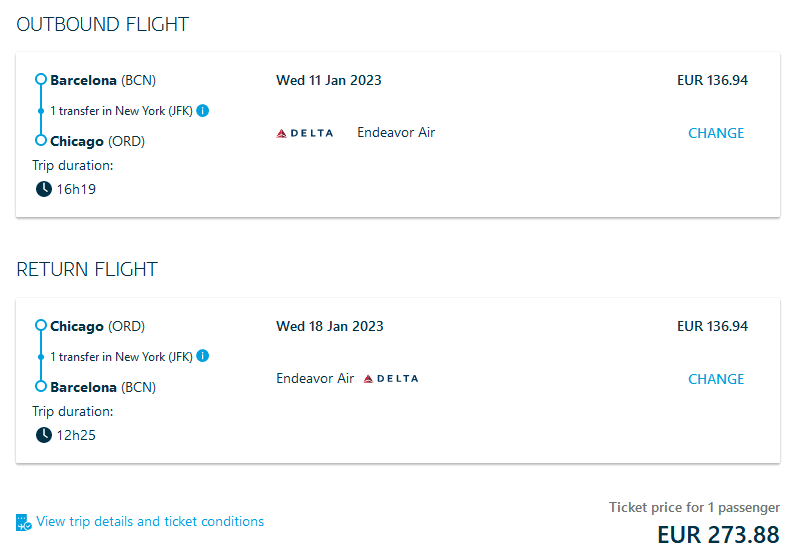Change the outbound flight
Screen dimensions: 795x559
point(716,133)
